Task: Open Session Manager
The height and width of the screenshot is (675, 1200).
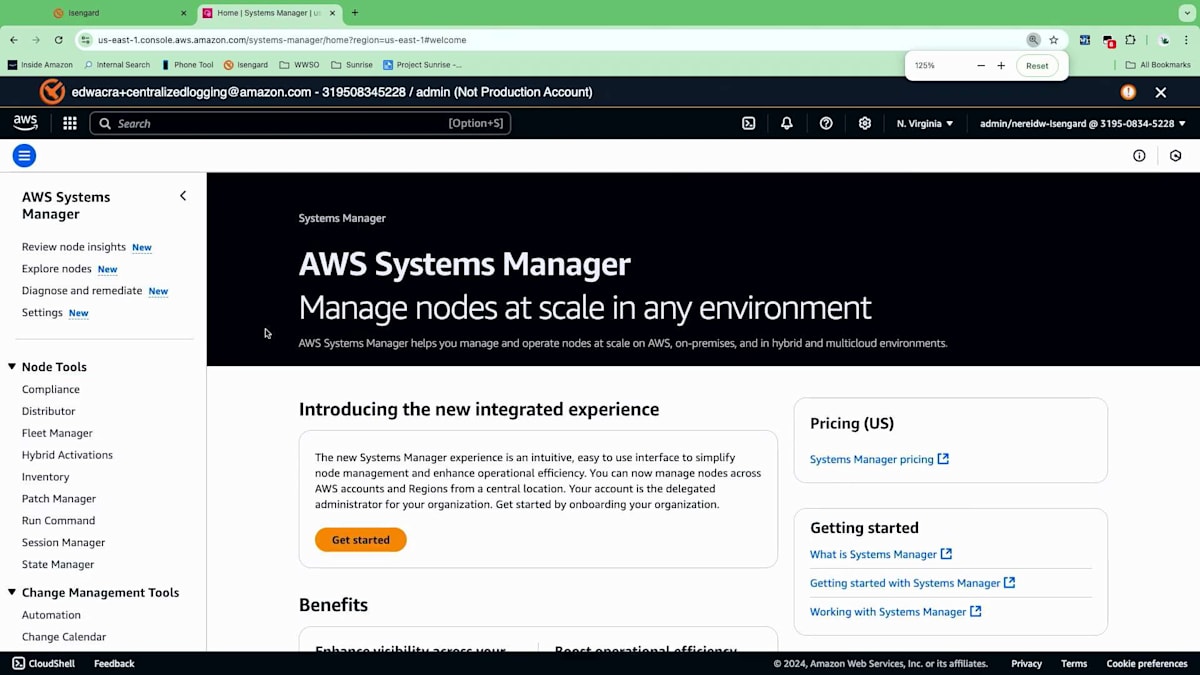Action: pos(63,543)
